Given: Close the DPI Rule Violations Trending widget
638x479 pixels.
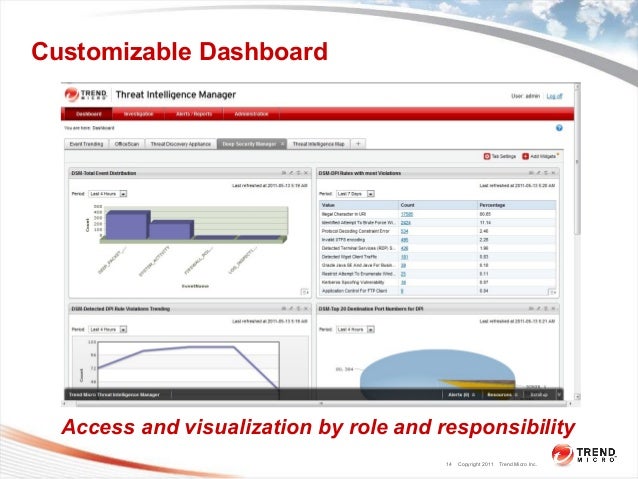Looking at the screenshot, I should [x=306, y=309].
